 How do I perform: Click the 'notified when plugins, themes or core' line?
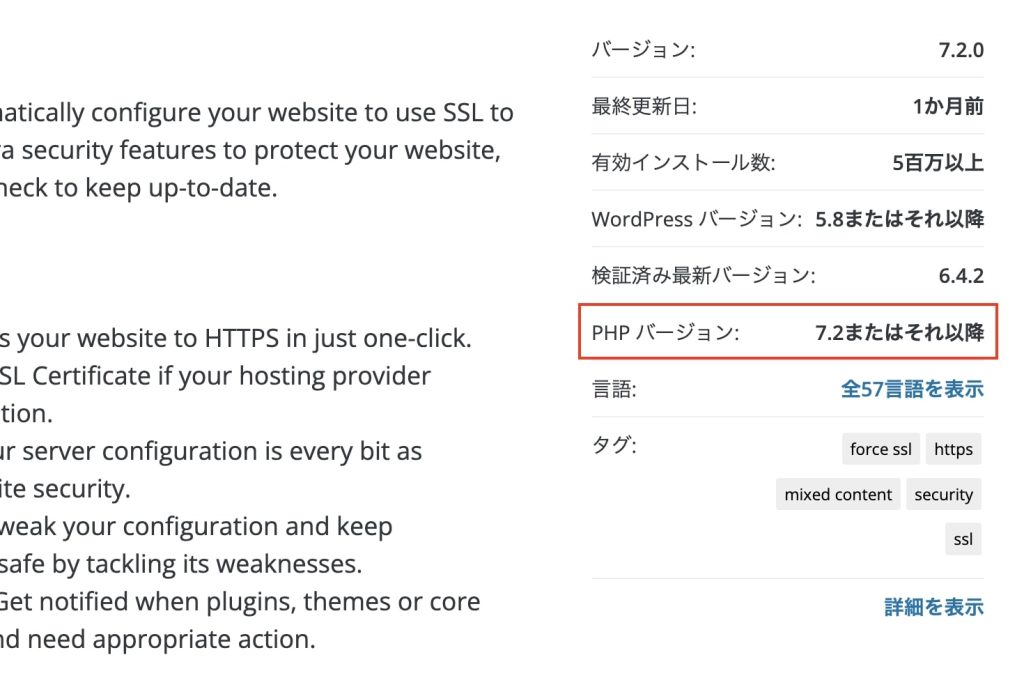[240, 601]
